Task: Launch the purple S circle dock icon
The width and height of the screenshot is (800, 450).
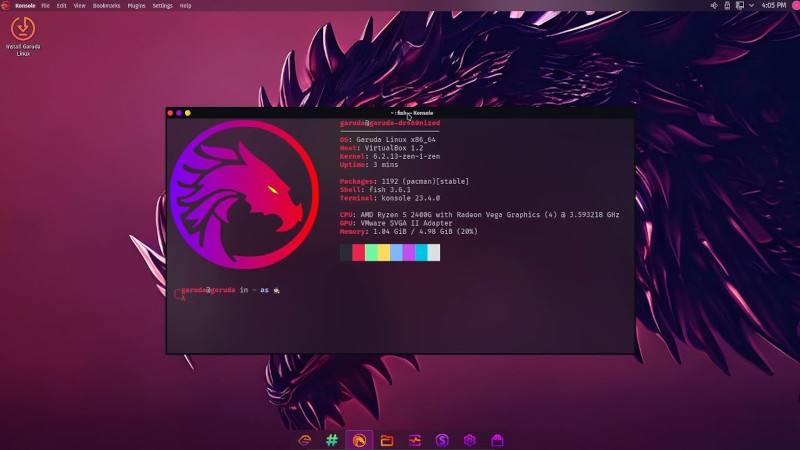Action: [442, 440]
